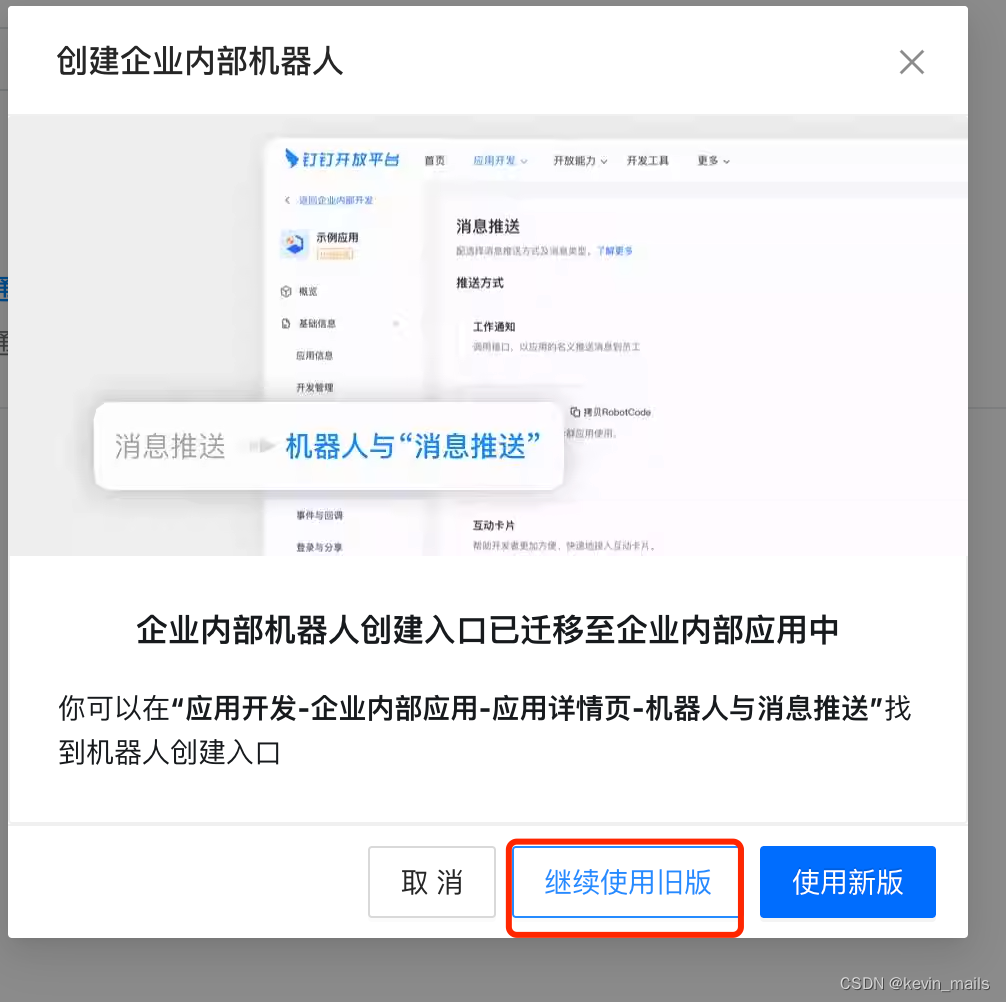Screen dimensions: 1006x1002
Task: Click the copy icon next to 拷贝RobotCode
Action: point(575,412)
